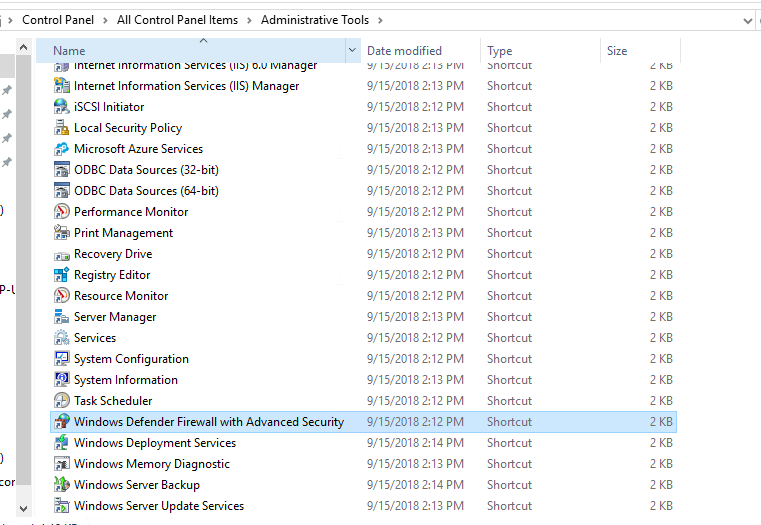Navigate to All Control Panel Items breadcrumb
The width and height of the screenshot is (761, 525).
click(x=177, y=20)
